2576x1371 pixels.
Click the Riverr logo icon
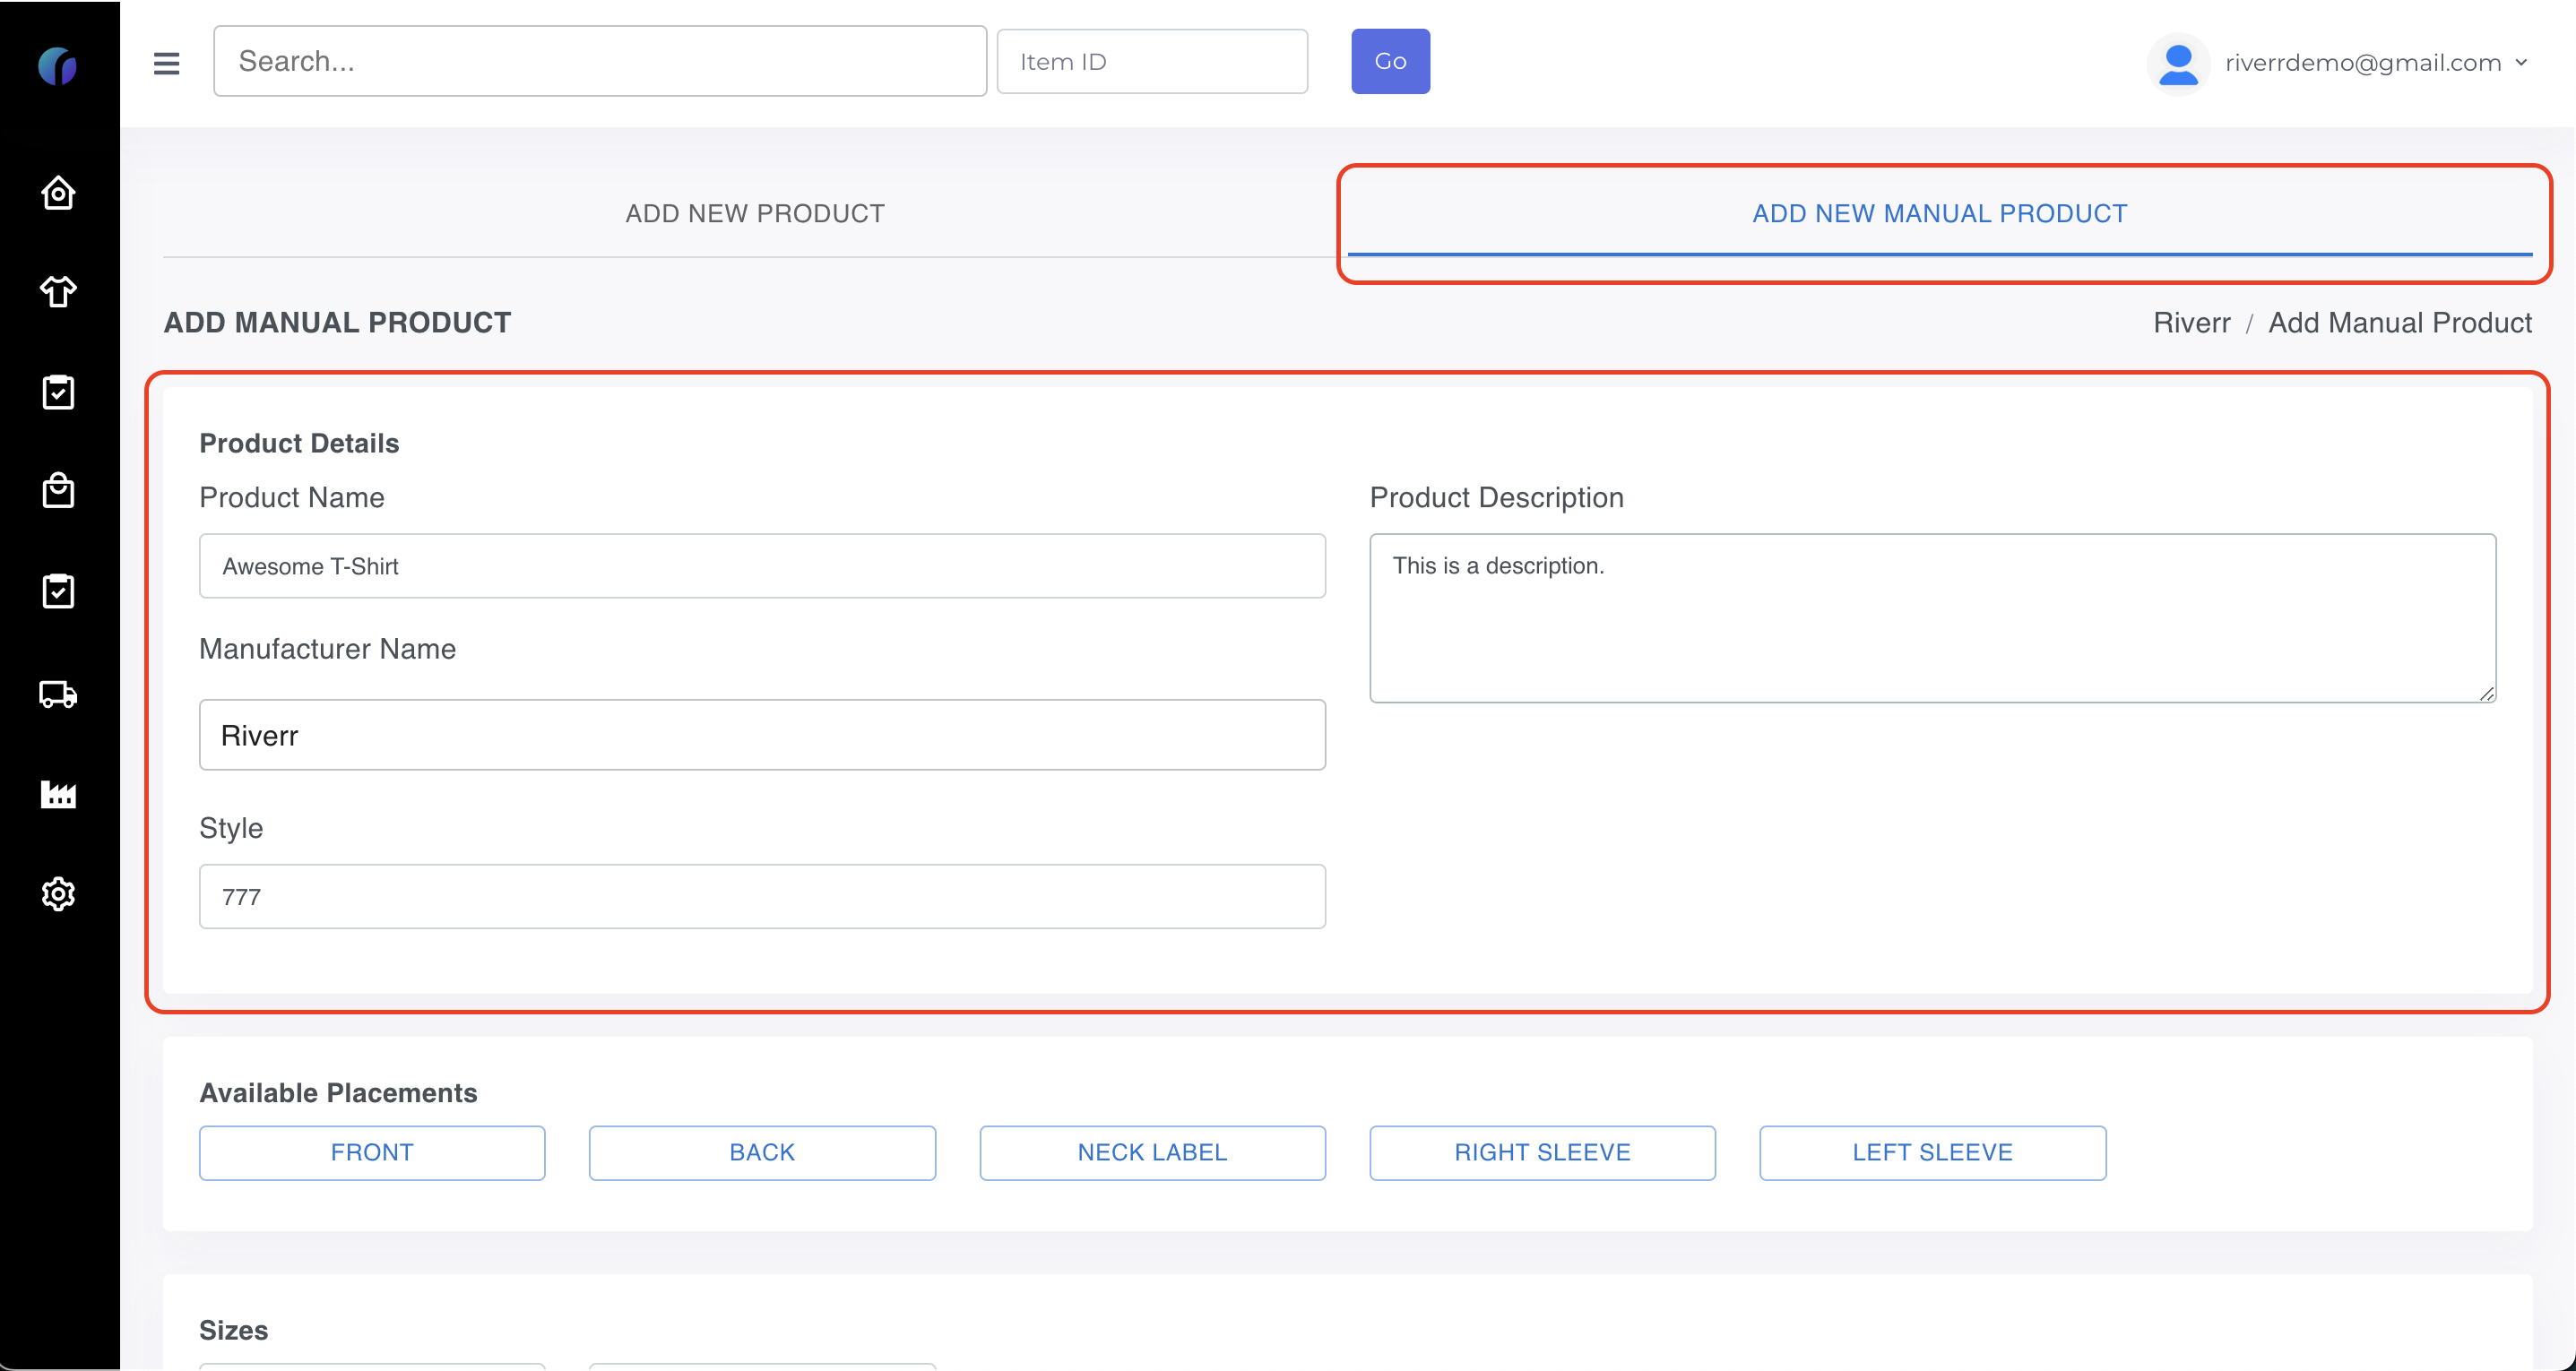pos(58,66)
